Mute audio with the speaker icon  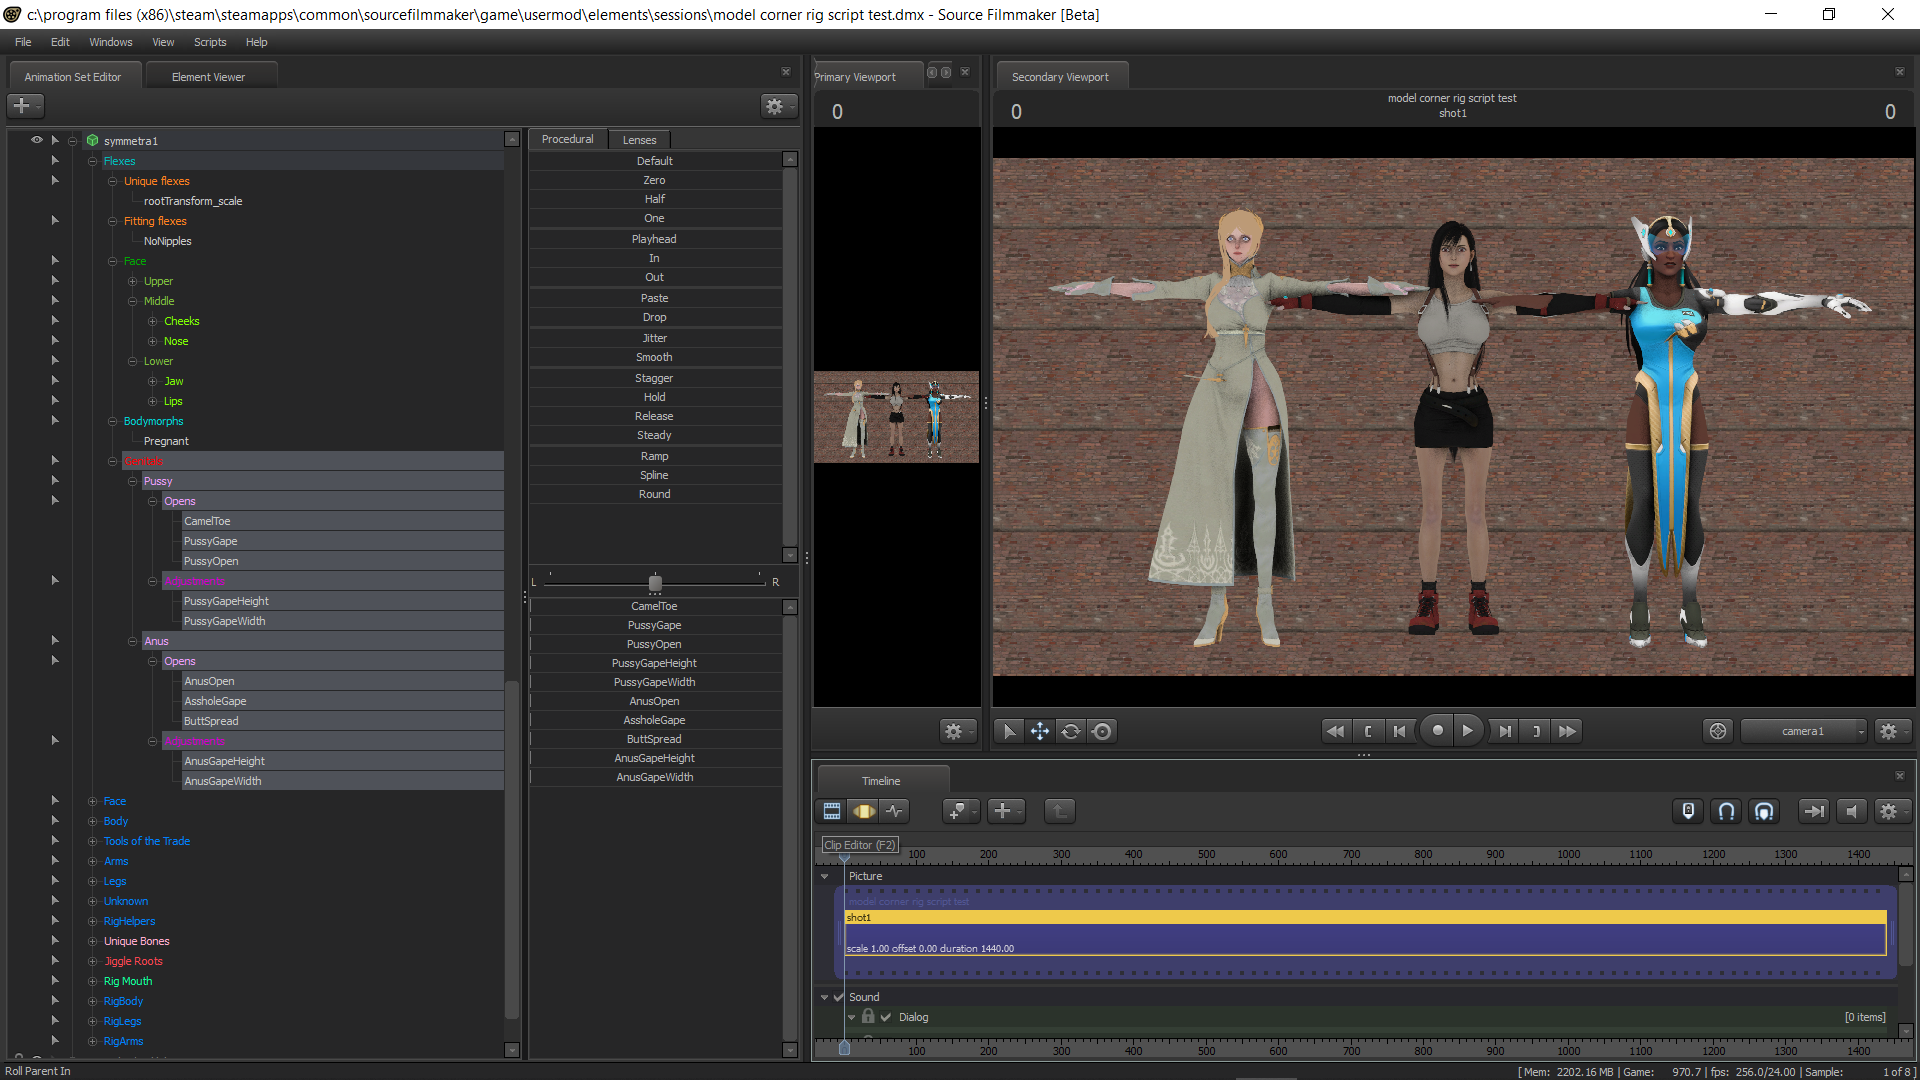1851,811
